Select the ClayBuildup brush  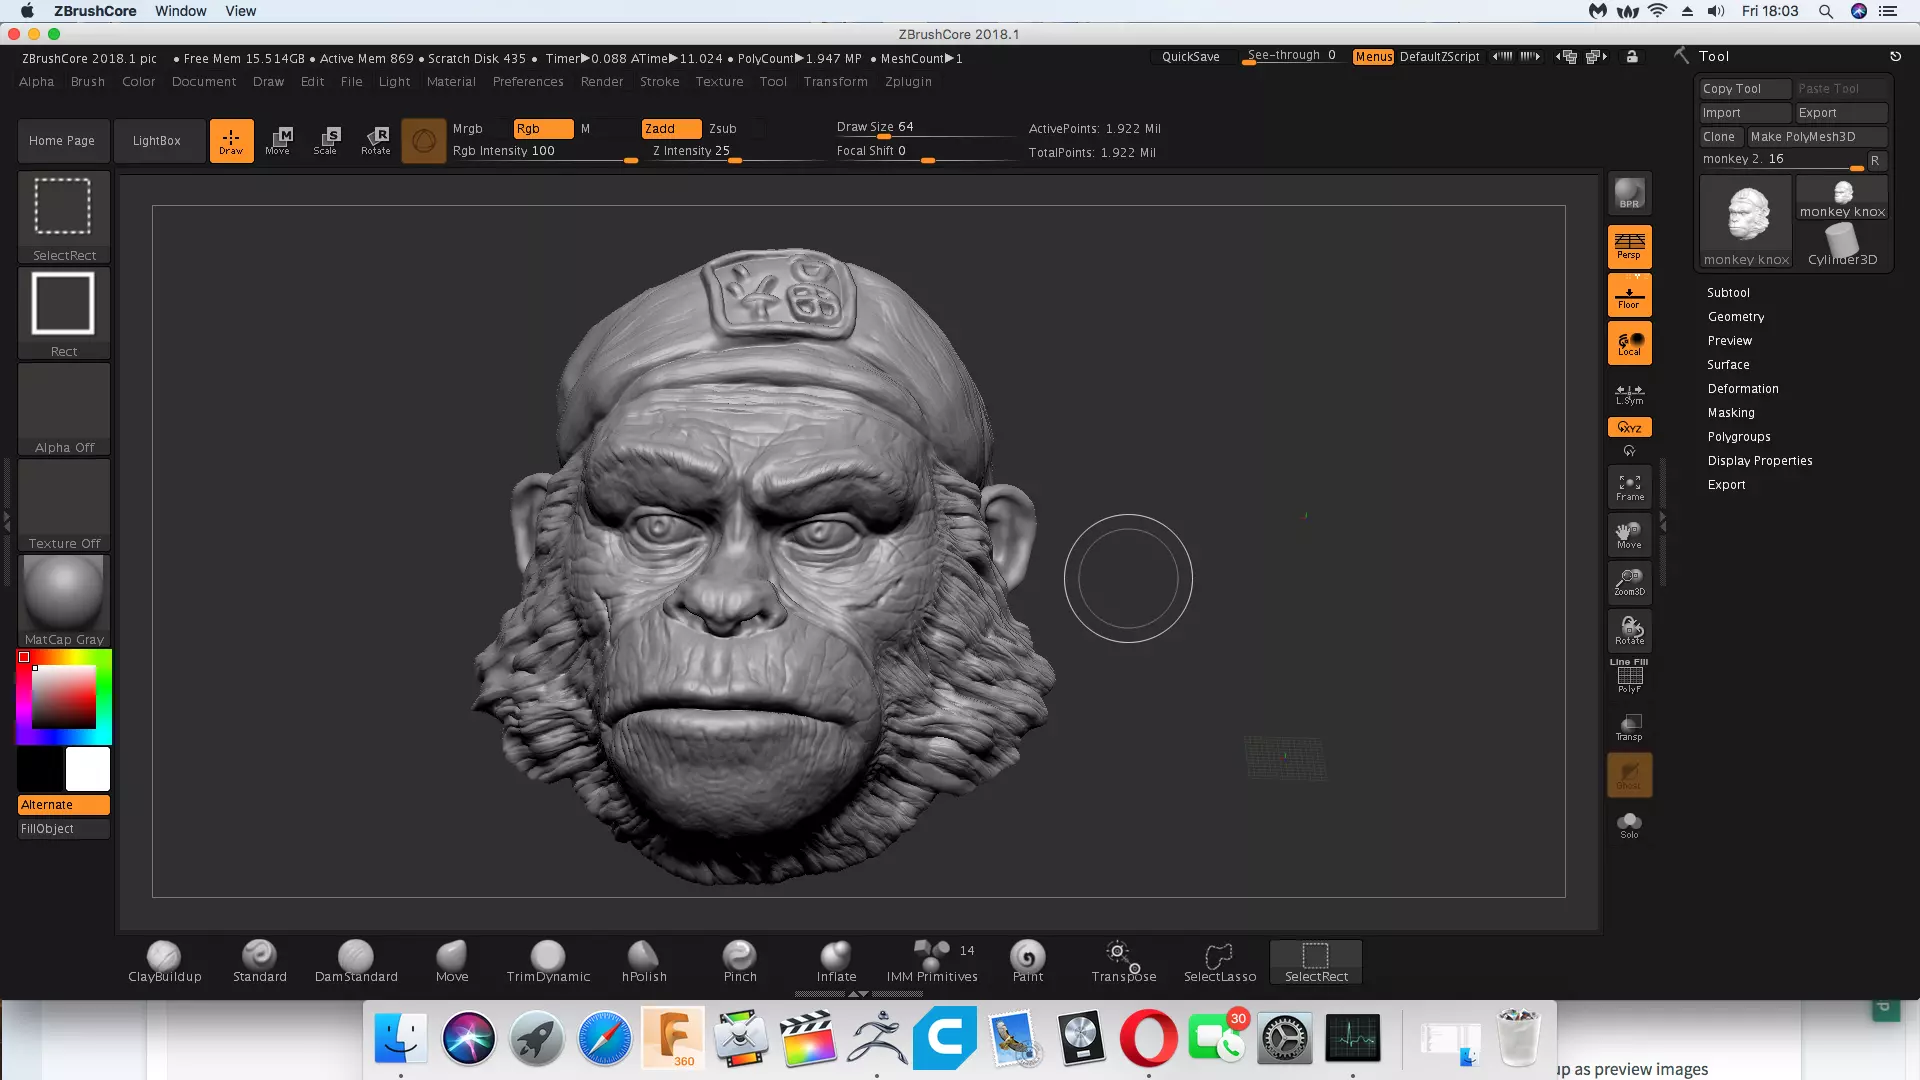165,962
